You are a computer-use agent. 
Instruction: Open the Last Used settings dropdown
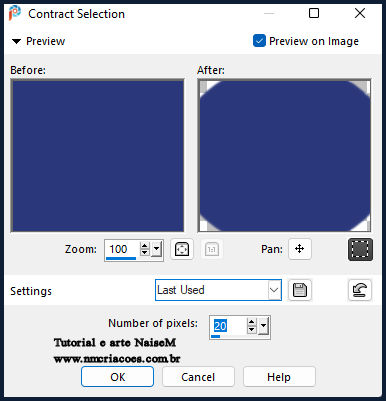[218, 290]
